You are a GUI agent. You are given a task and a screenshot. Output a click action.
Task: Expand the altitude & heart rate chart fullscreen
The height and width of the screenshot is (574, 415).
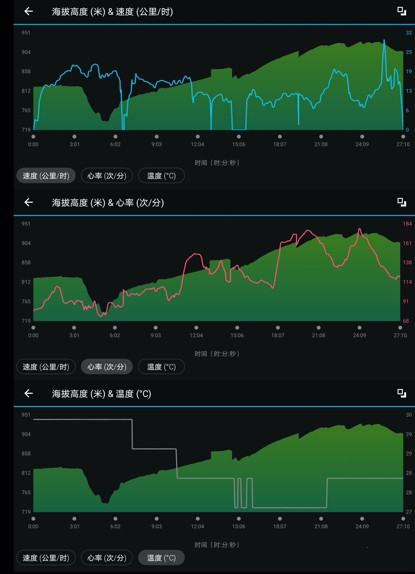pyautogui.click(x=401, y=202)
